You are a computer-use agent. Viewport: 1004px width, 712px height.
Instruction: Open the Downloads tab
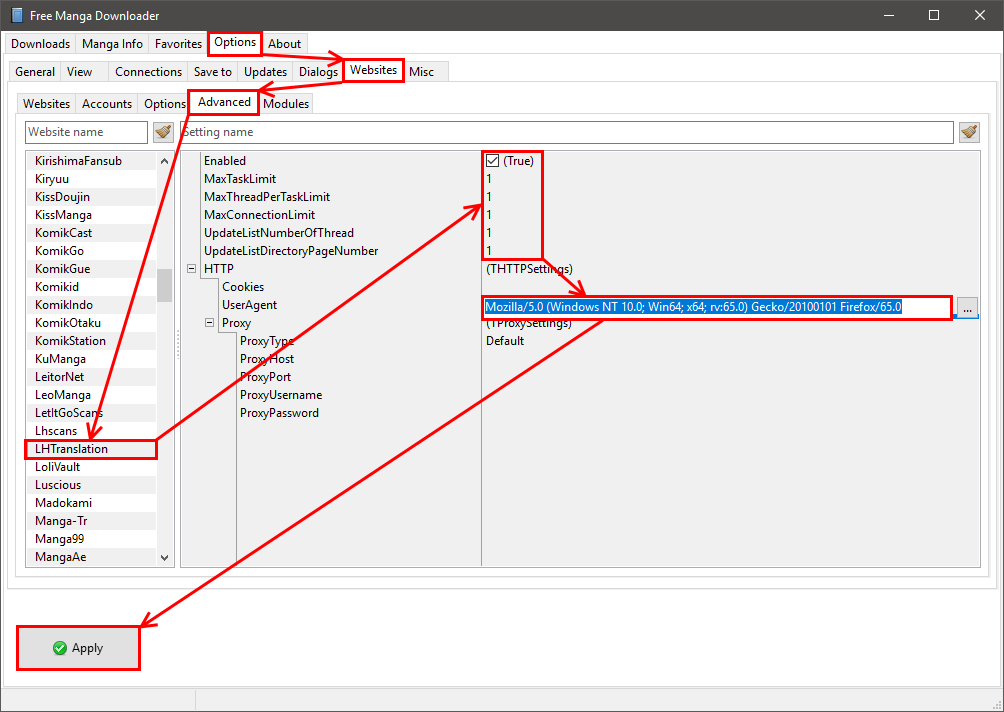coord(40,44)
